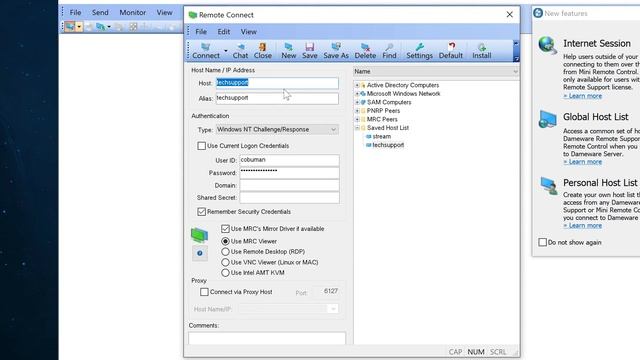Click Learn more under Internet Session

click(582, 96)
